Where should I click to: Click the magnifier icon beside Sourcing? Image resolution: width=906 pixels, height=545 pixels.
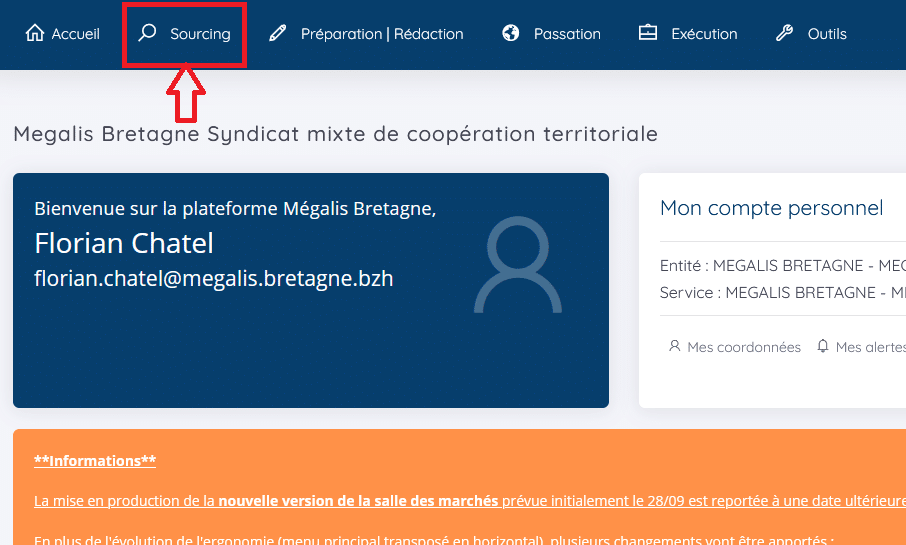[147, 32]
